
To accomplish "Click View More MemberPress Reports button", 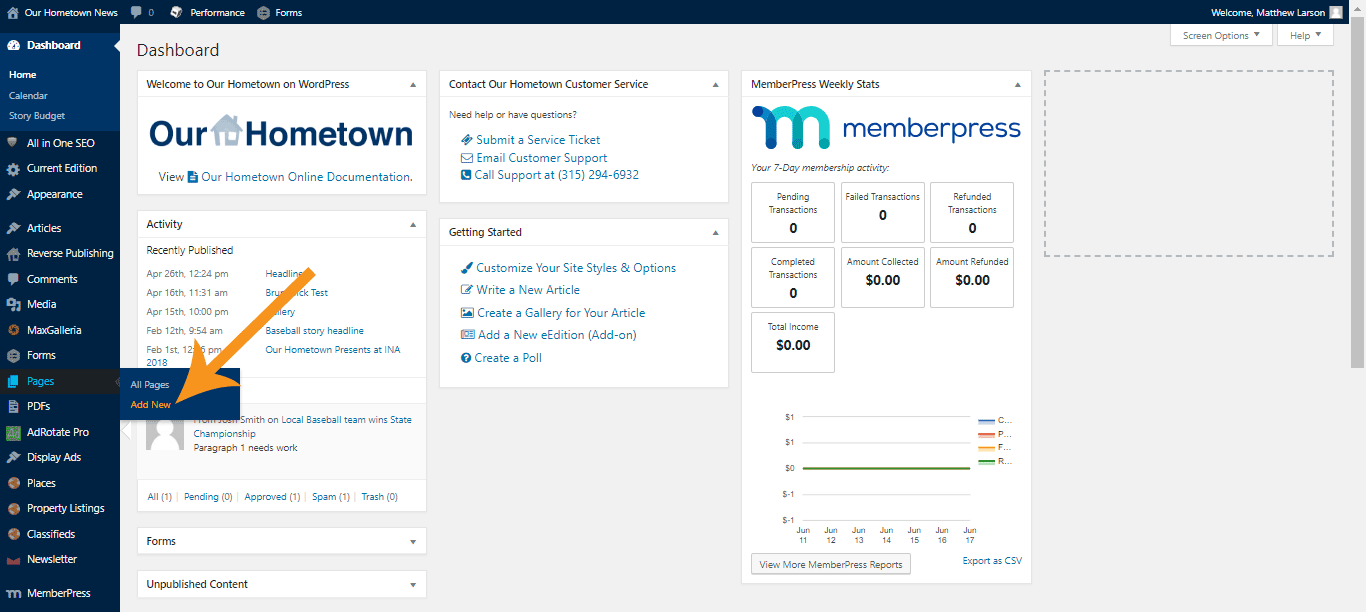I will 831,564.
